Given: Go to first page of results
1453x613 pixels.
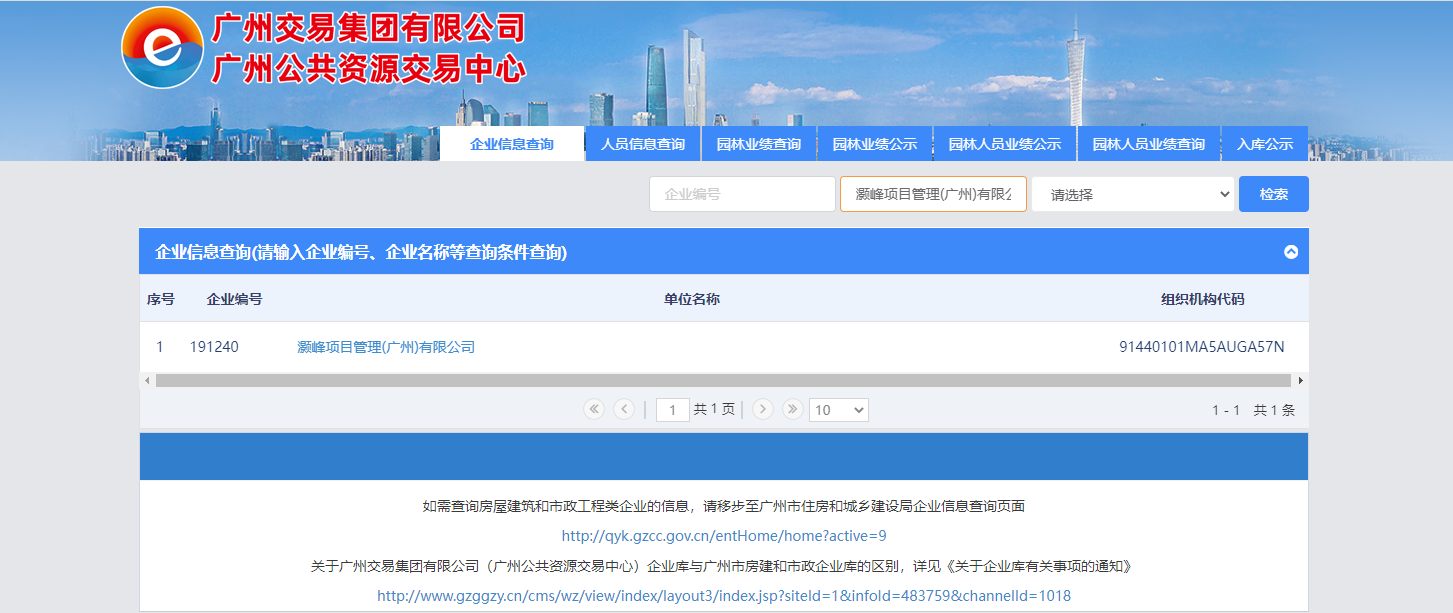Looking at the screenshot, I should tap(594, 409).
